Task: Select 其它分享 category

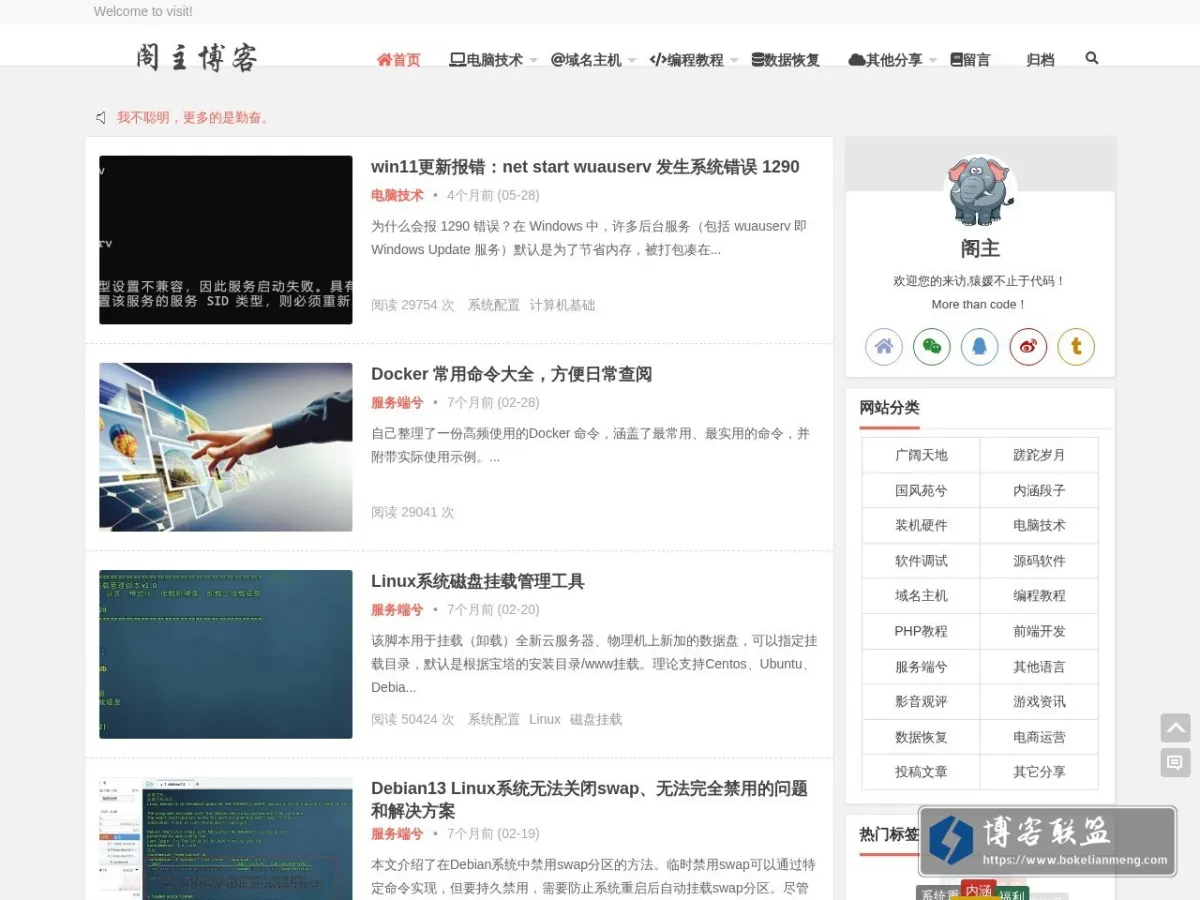Action: [x=1039, y=772]
